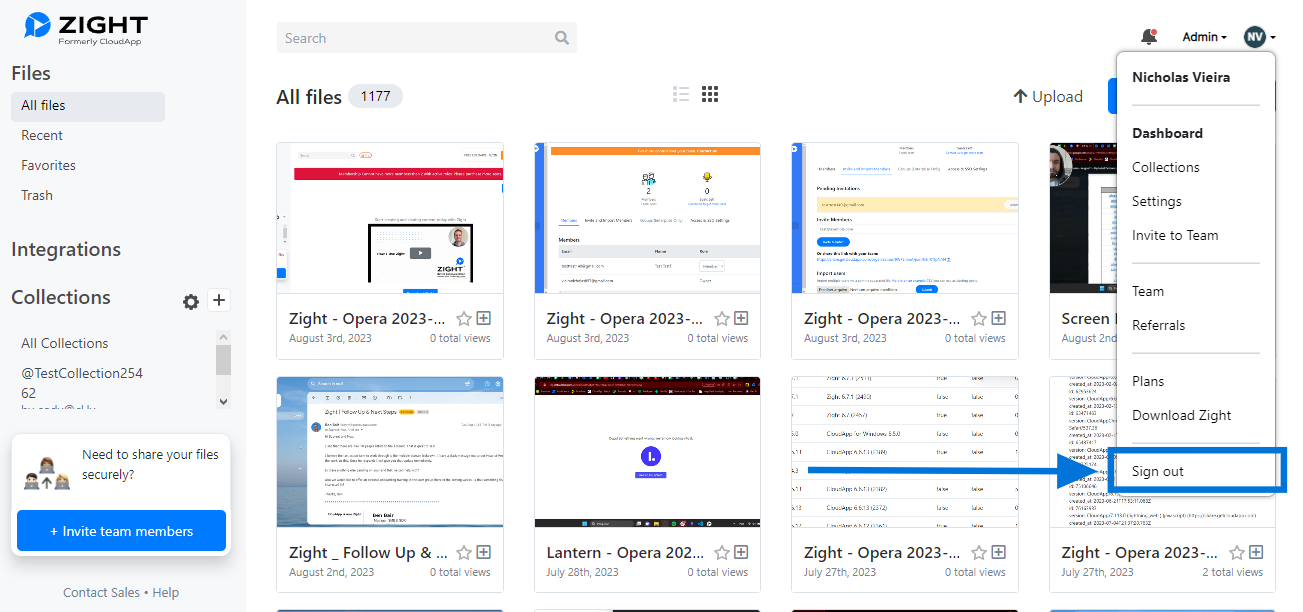The image size is (1303, 612).
Task: Open Collections from user menu
Action: (x=1166, y=167)
